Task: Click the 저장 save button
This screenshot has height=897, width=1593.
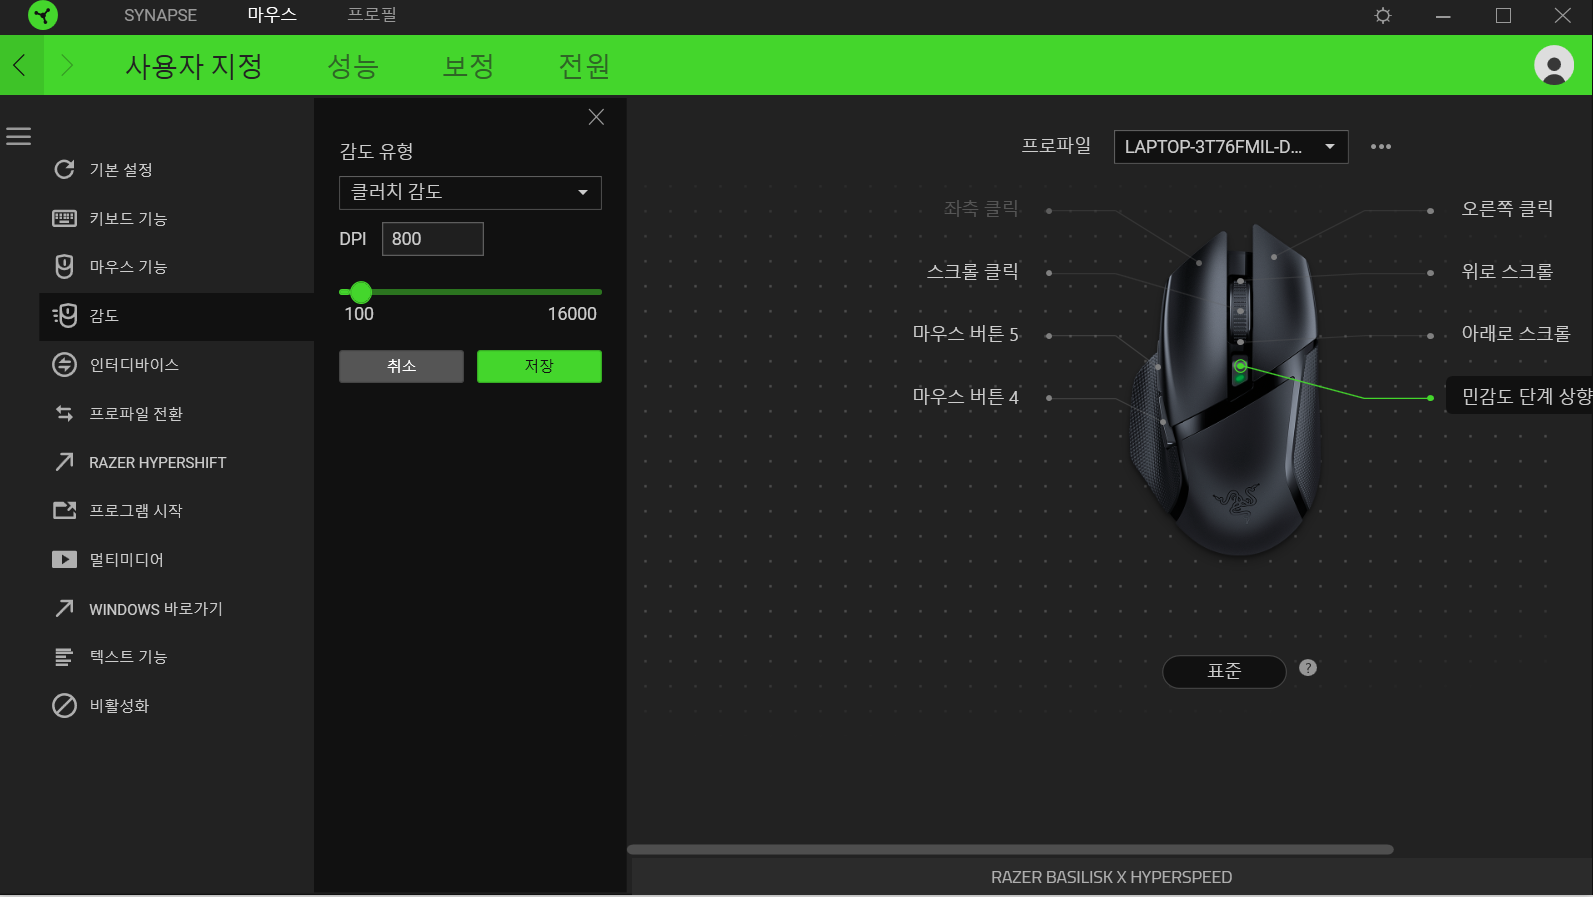Action: coord(539,366)
